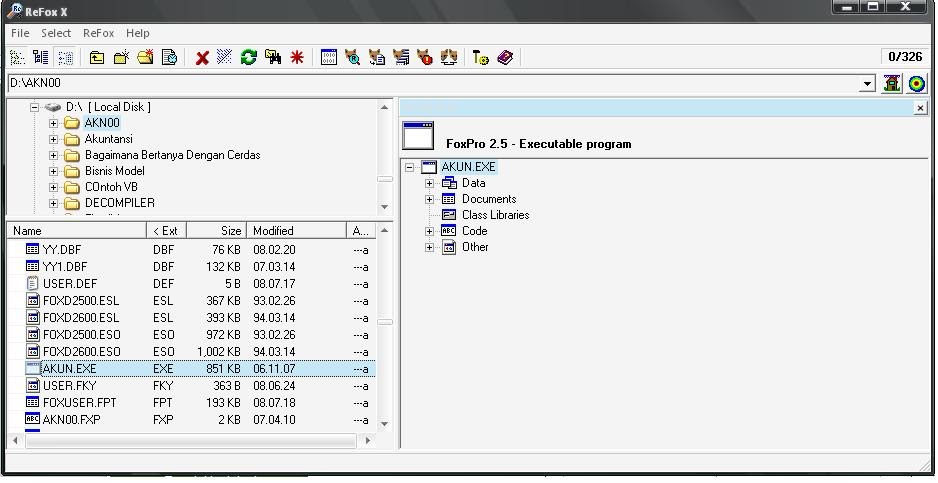Open the Help menu
The height and width of the screenshot is (483, 938).
[138, 33]
